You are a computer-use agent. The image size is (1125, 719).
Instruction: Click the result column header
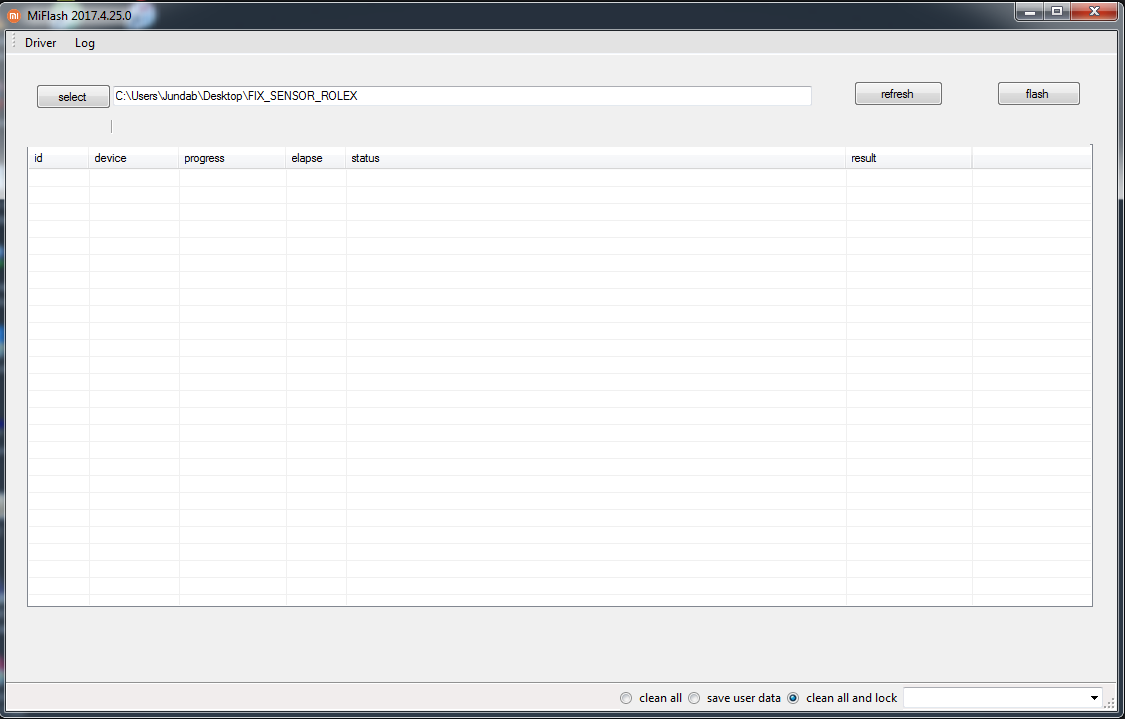coord(909,159)
